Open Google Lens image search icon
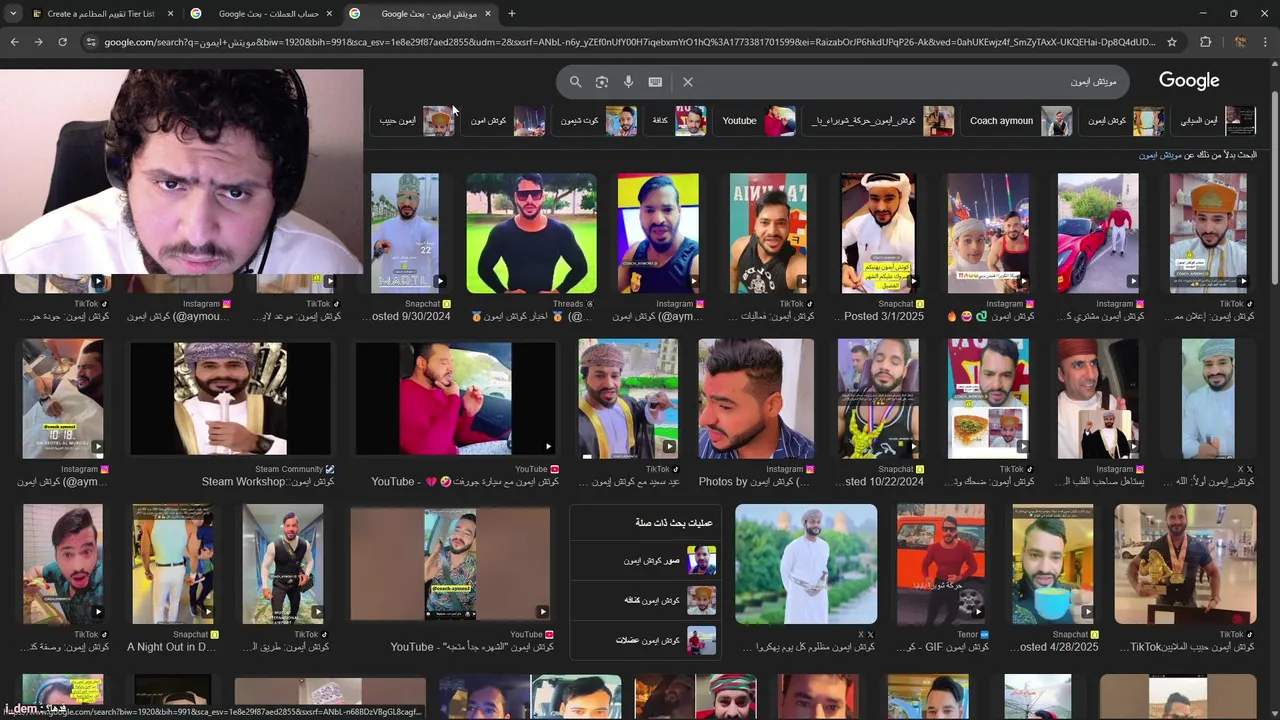Image resolution: width=1280 pixels, height=720 pixels. (x=602, y=82)
